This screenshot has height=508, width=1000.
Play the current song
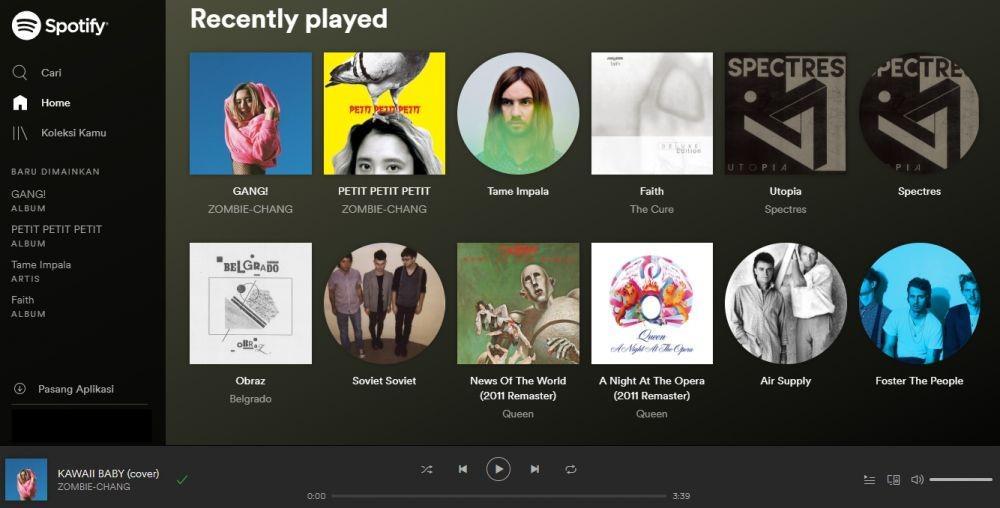[498, 469]
